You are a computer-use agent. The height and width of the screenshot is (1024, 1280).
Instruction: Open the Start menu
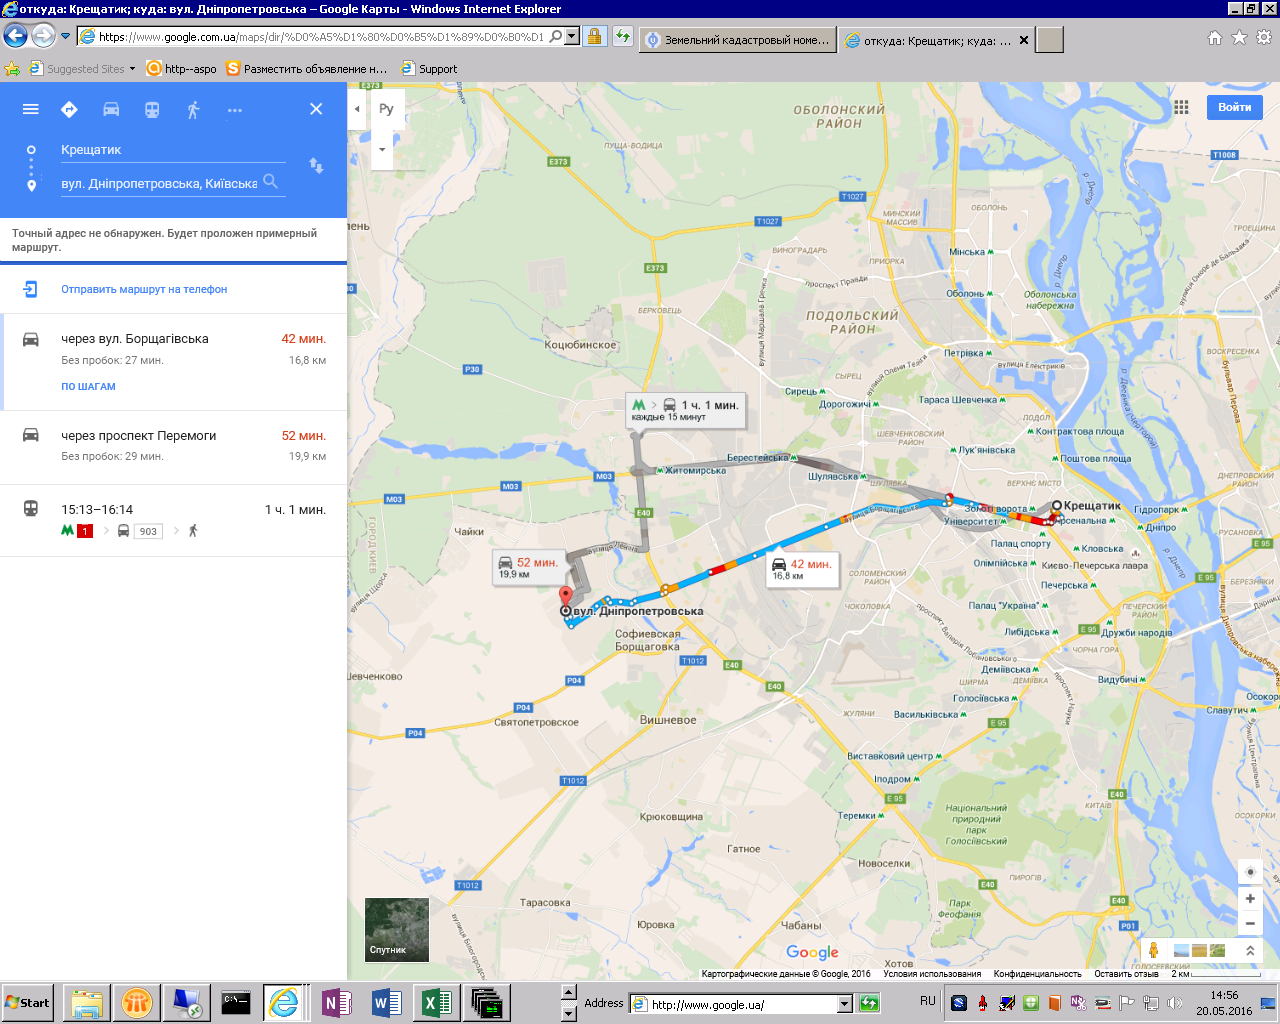click(27, 1002)
